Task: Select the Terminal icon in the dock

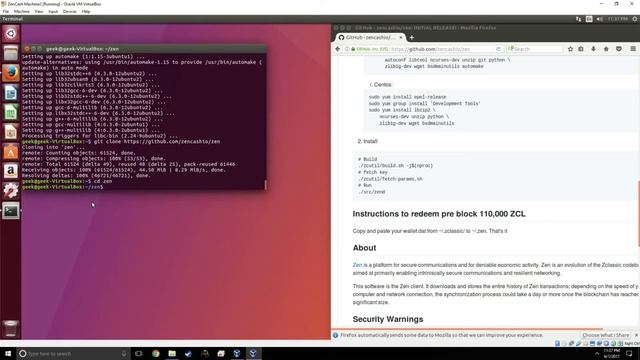Action: 11,211
